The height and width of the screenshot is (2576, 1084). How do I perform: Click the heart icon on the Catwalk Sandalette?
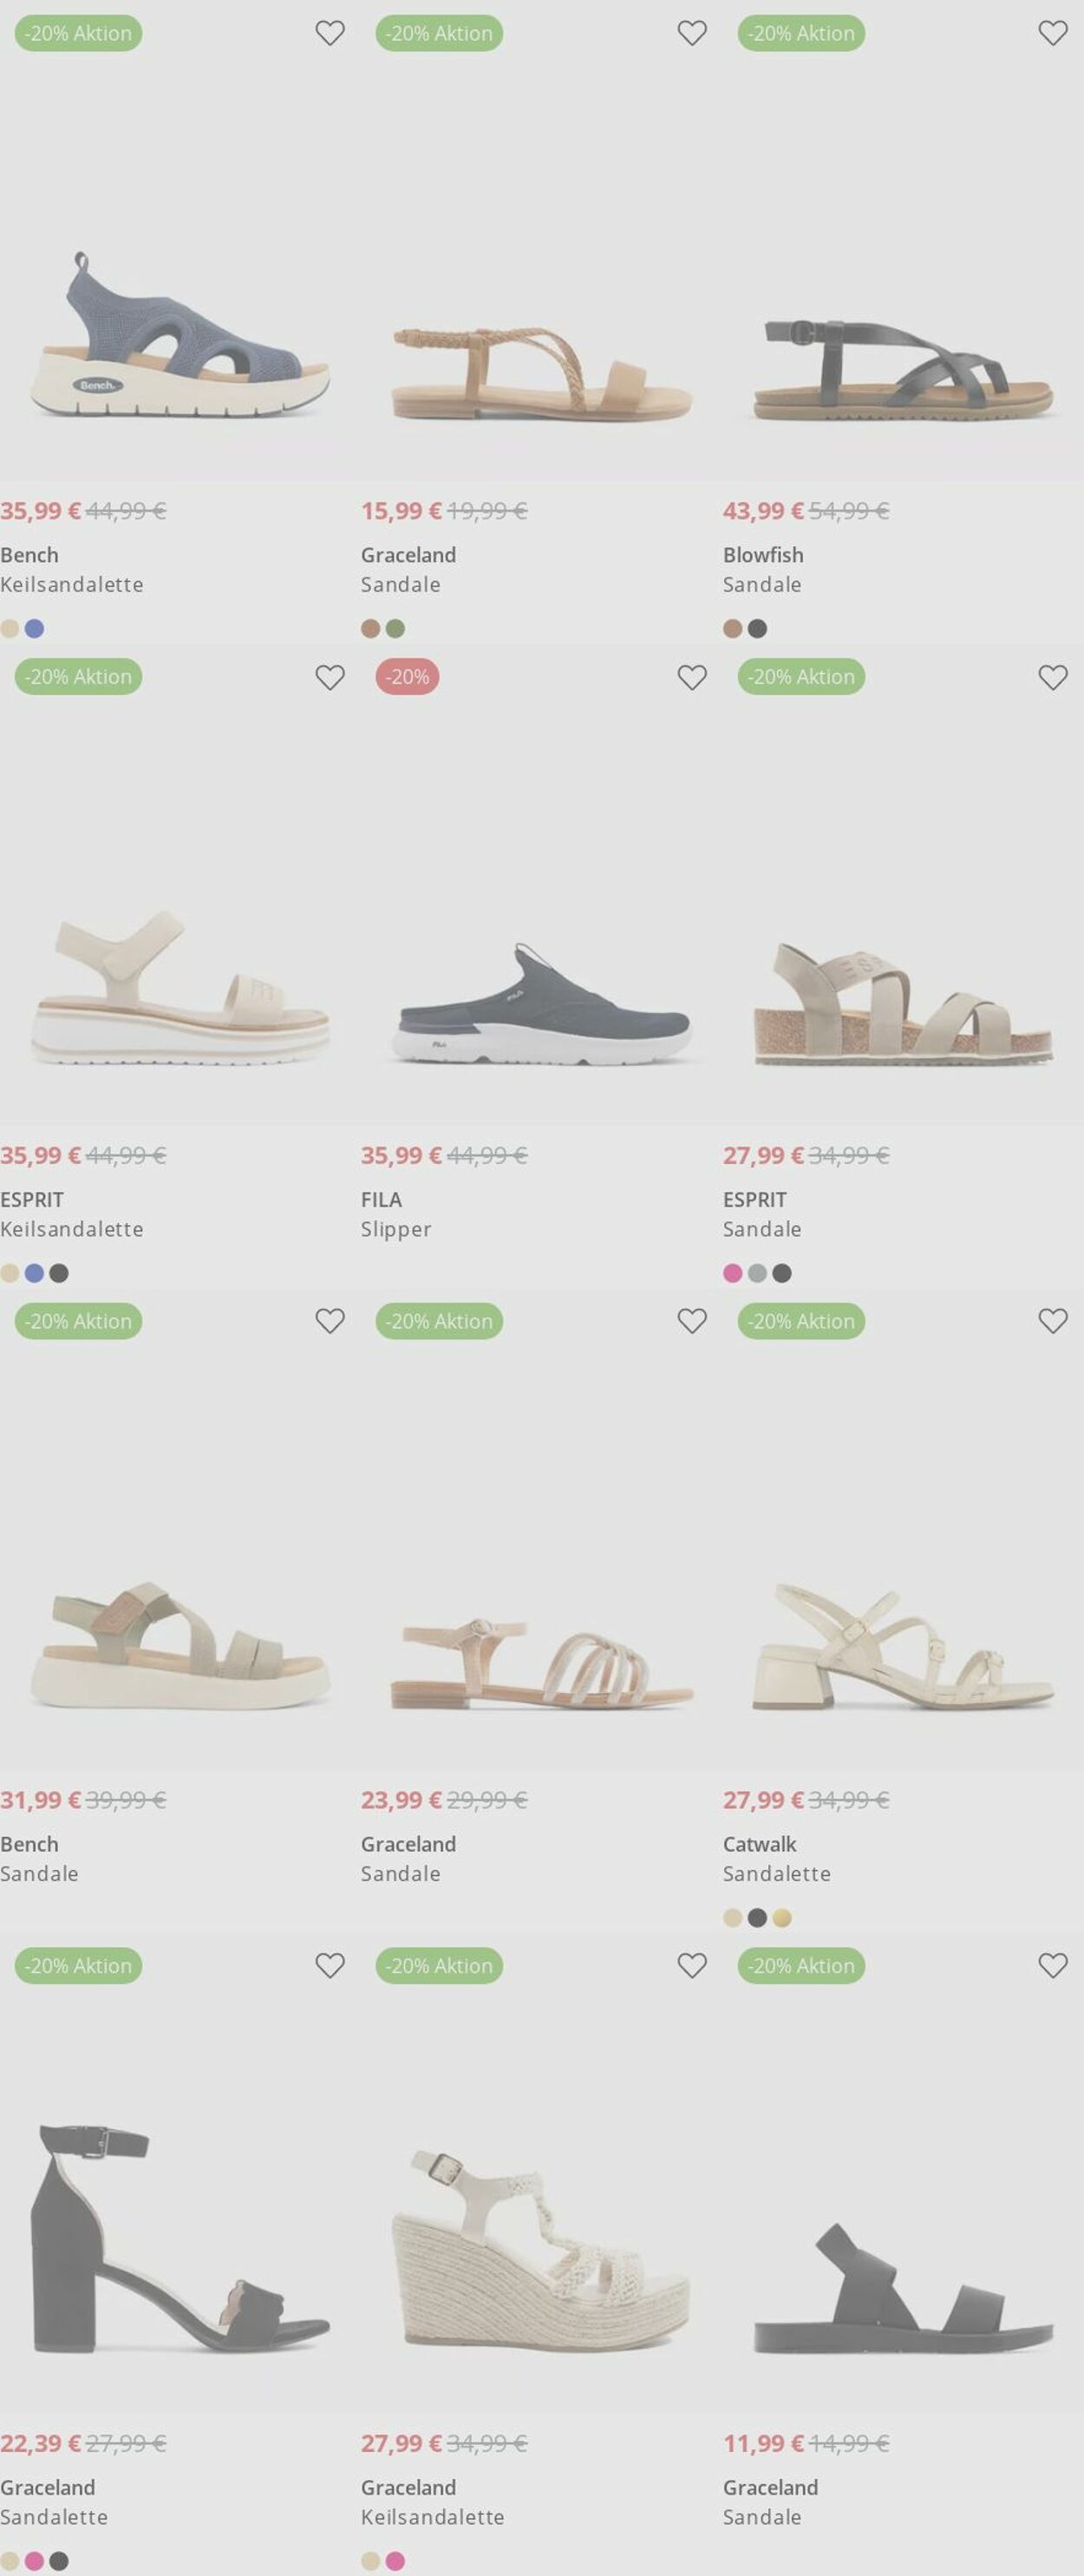(x=1052, y=1321)
